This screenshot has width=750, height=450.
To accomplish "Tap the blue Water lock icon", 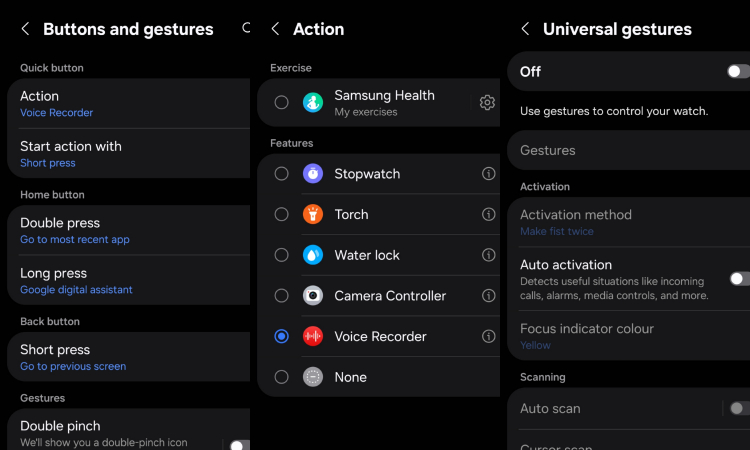I will click(313, 255).
